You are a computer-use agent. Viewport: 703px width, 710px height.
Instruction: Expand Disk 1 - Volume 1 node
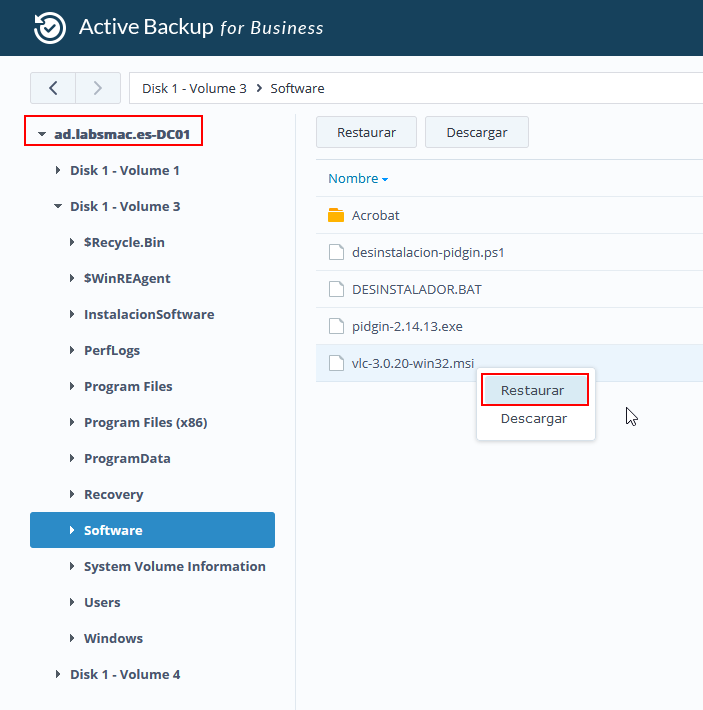[58, 171]
